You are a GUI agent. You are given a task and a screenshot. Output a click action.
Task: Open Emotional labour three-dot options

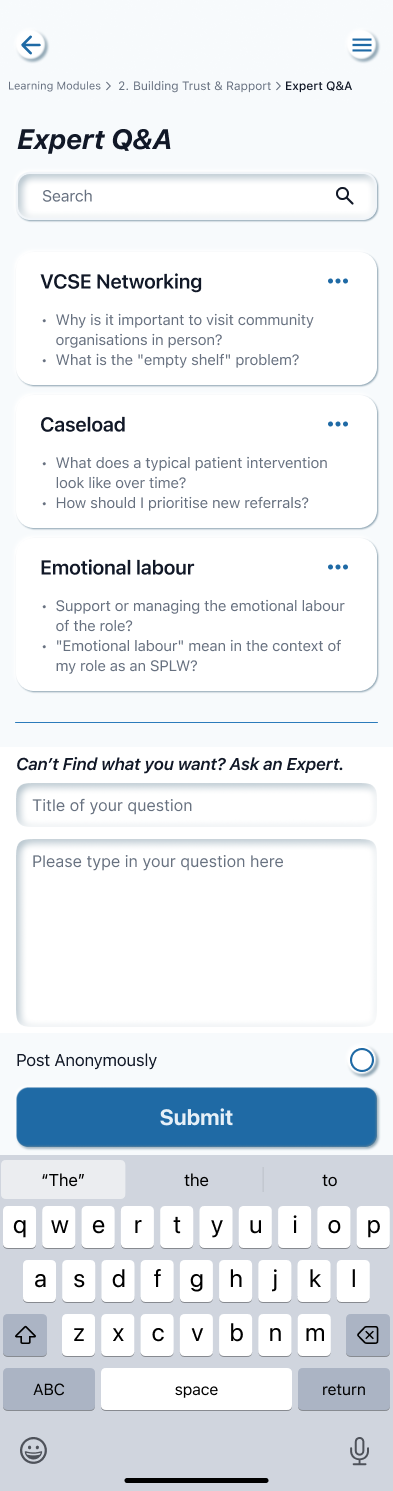pos(338,567)
